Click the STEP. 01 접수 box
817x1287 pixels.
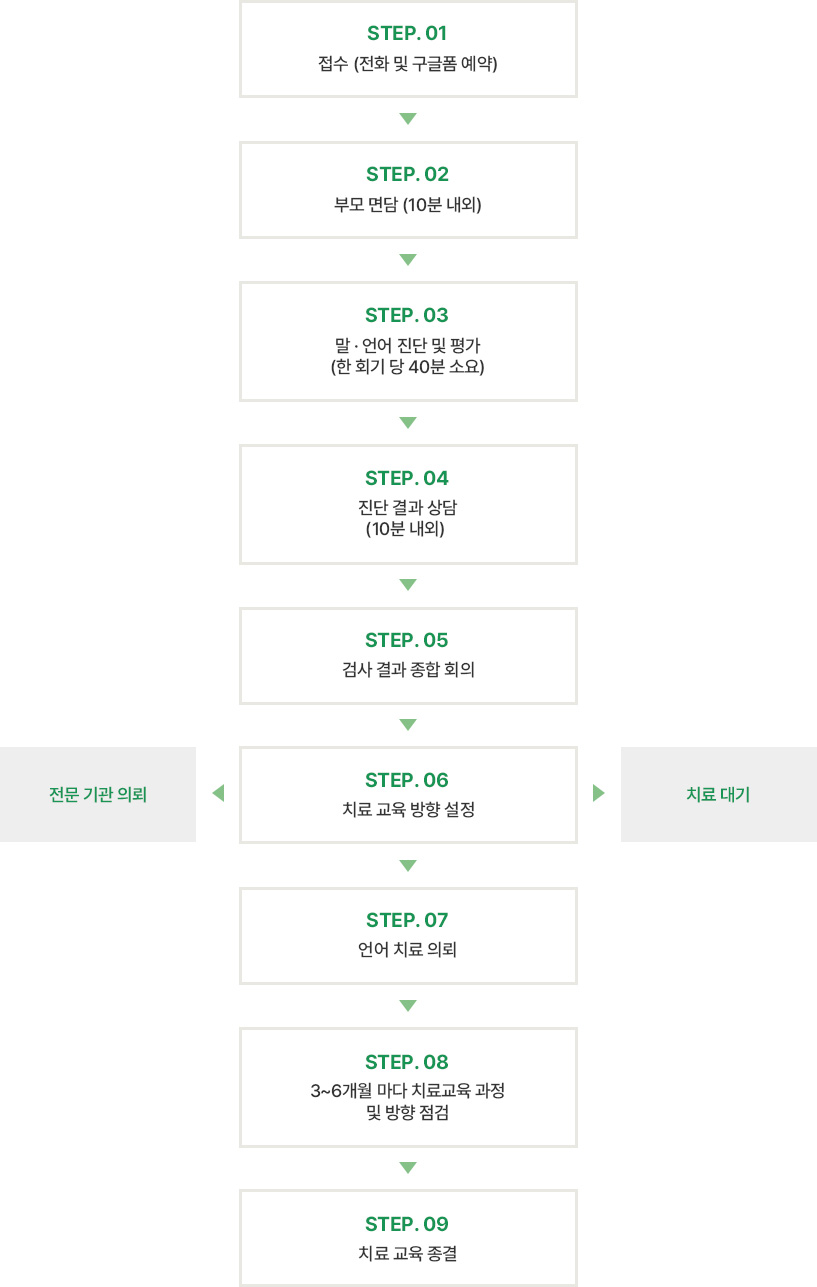[x=408, y=49]
